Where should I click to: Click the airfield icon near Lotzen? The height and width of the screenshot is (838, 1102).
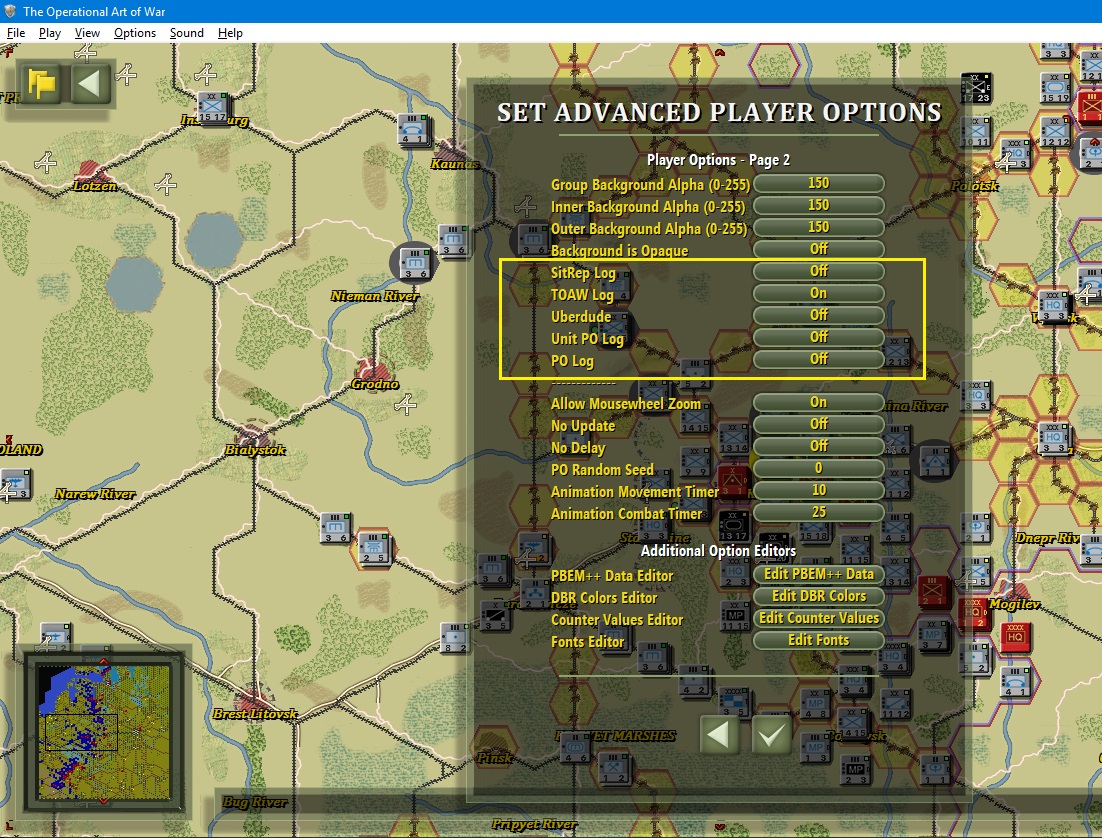point(46,163)
